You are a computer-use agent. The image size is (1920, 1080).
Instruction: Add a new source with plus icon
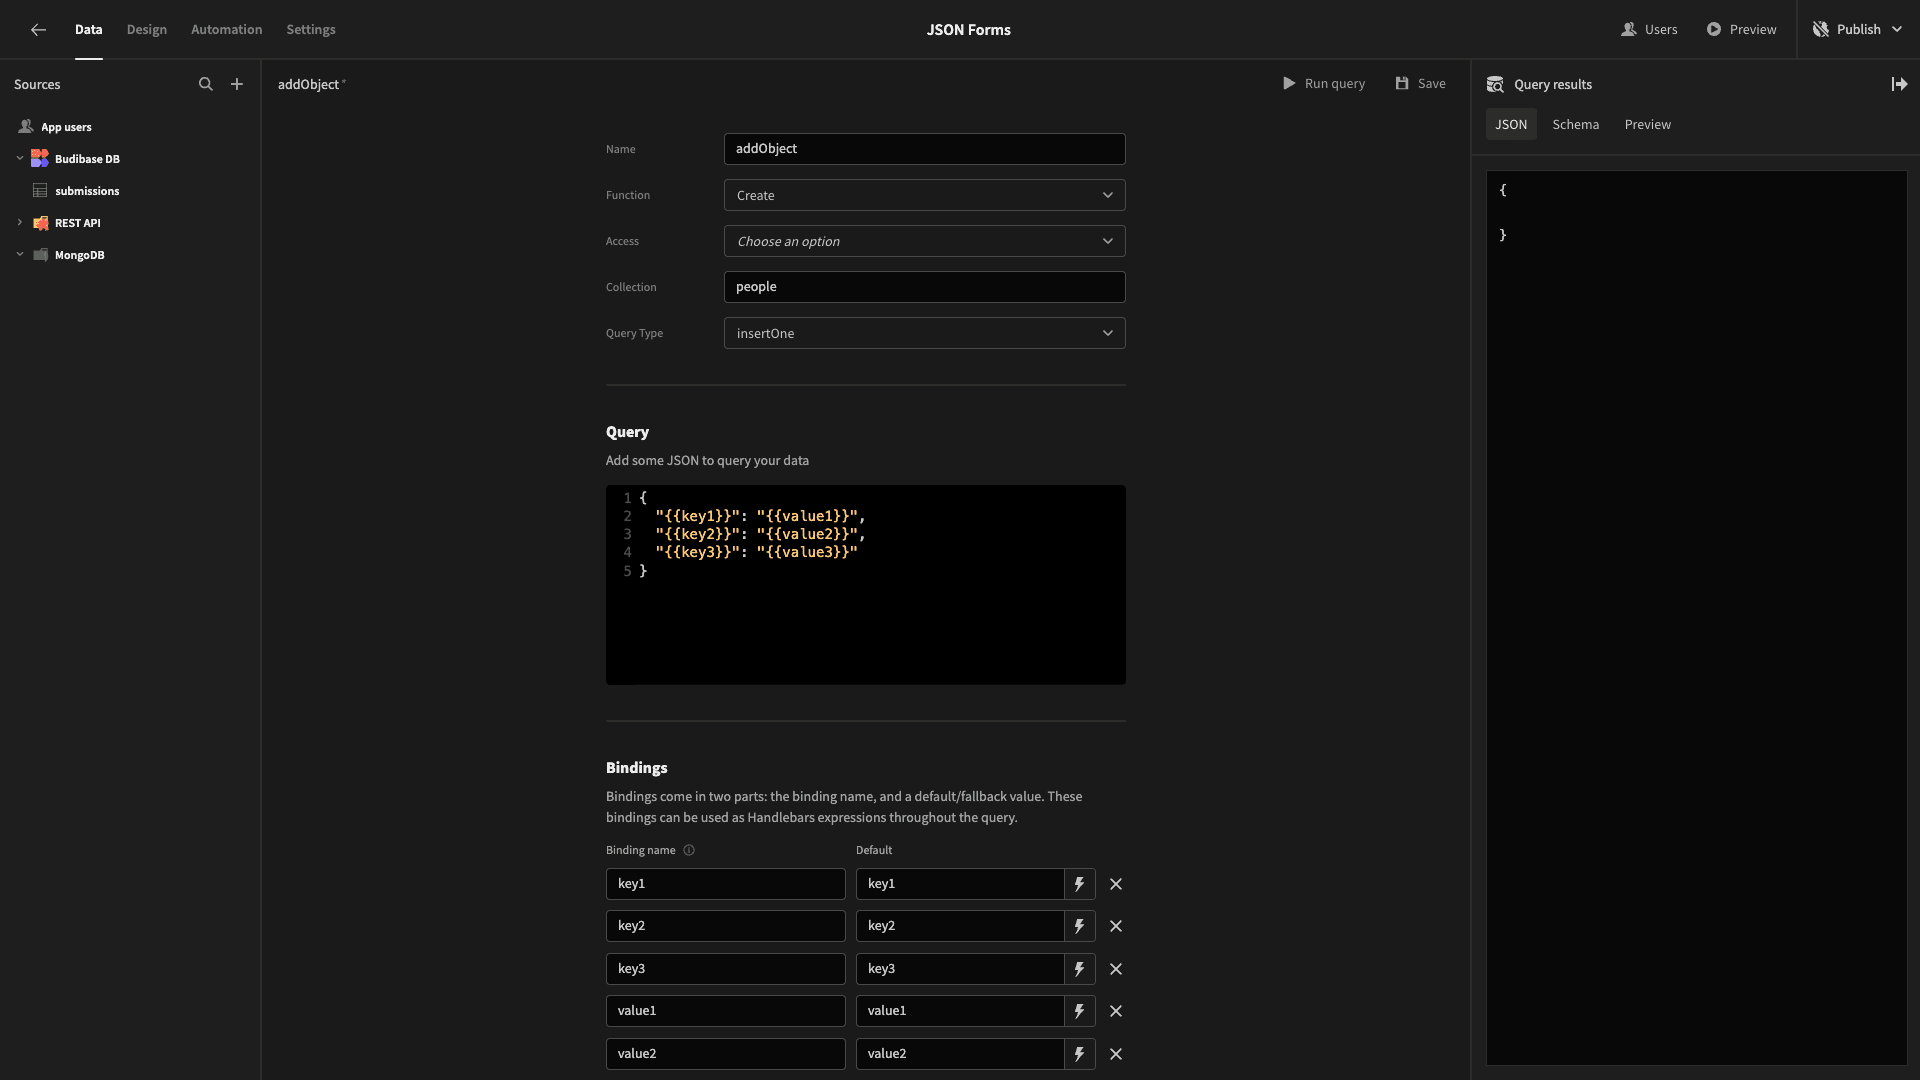237,84
